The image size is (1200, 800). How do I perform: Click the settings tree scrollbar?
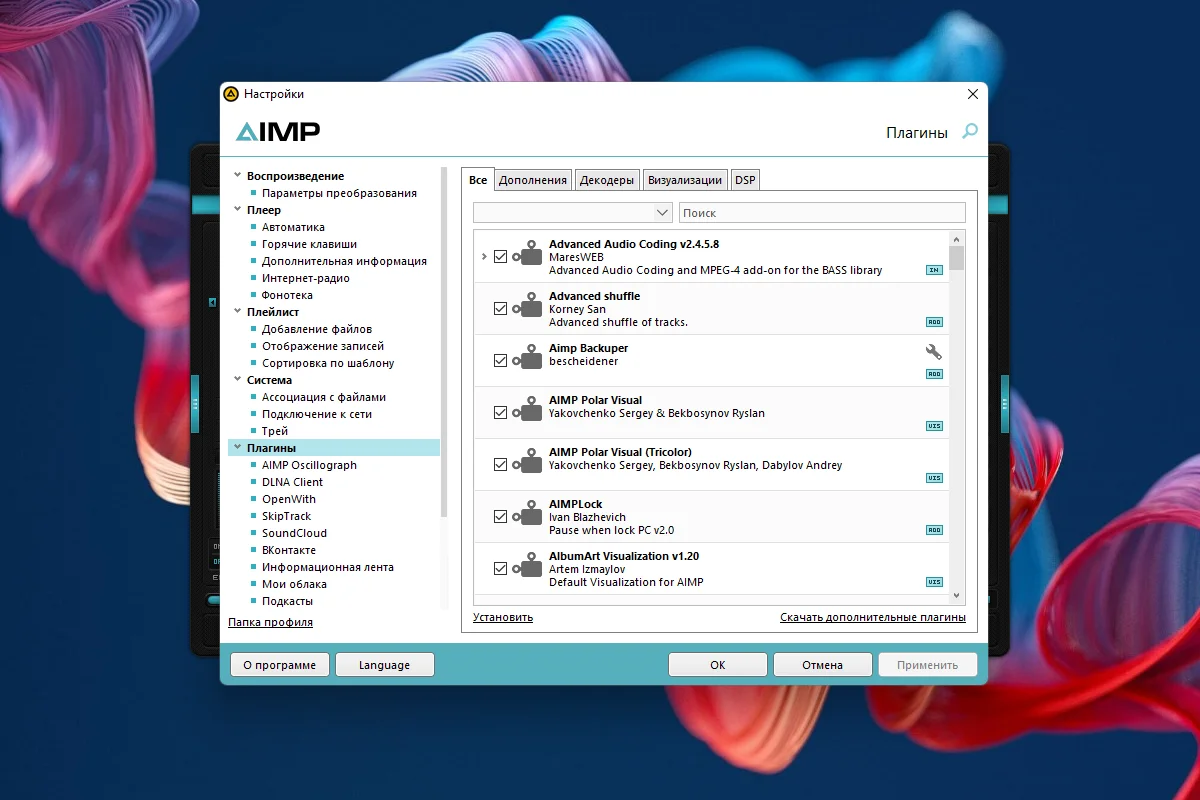click(x=444, y=340)
